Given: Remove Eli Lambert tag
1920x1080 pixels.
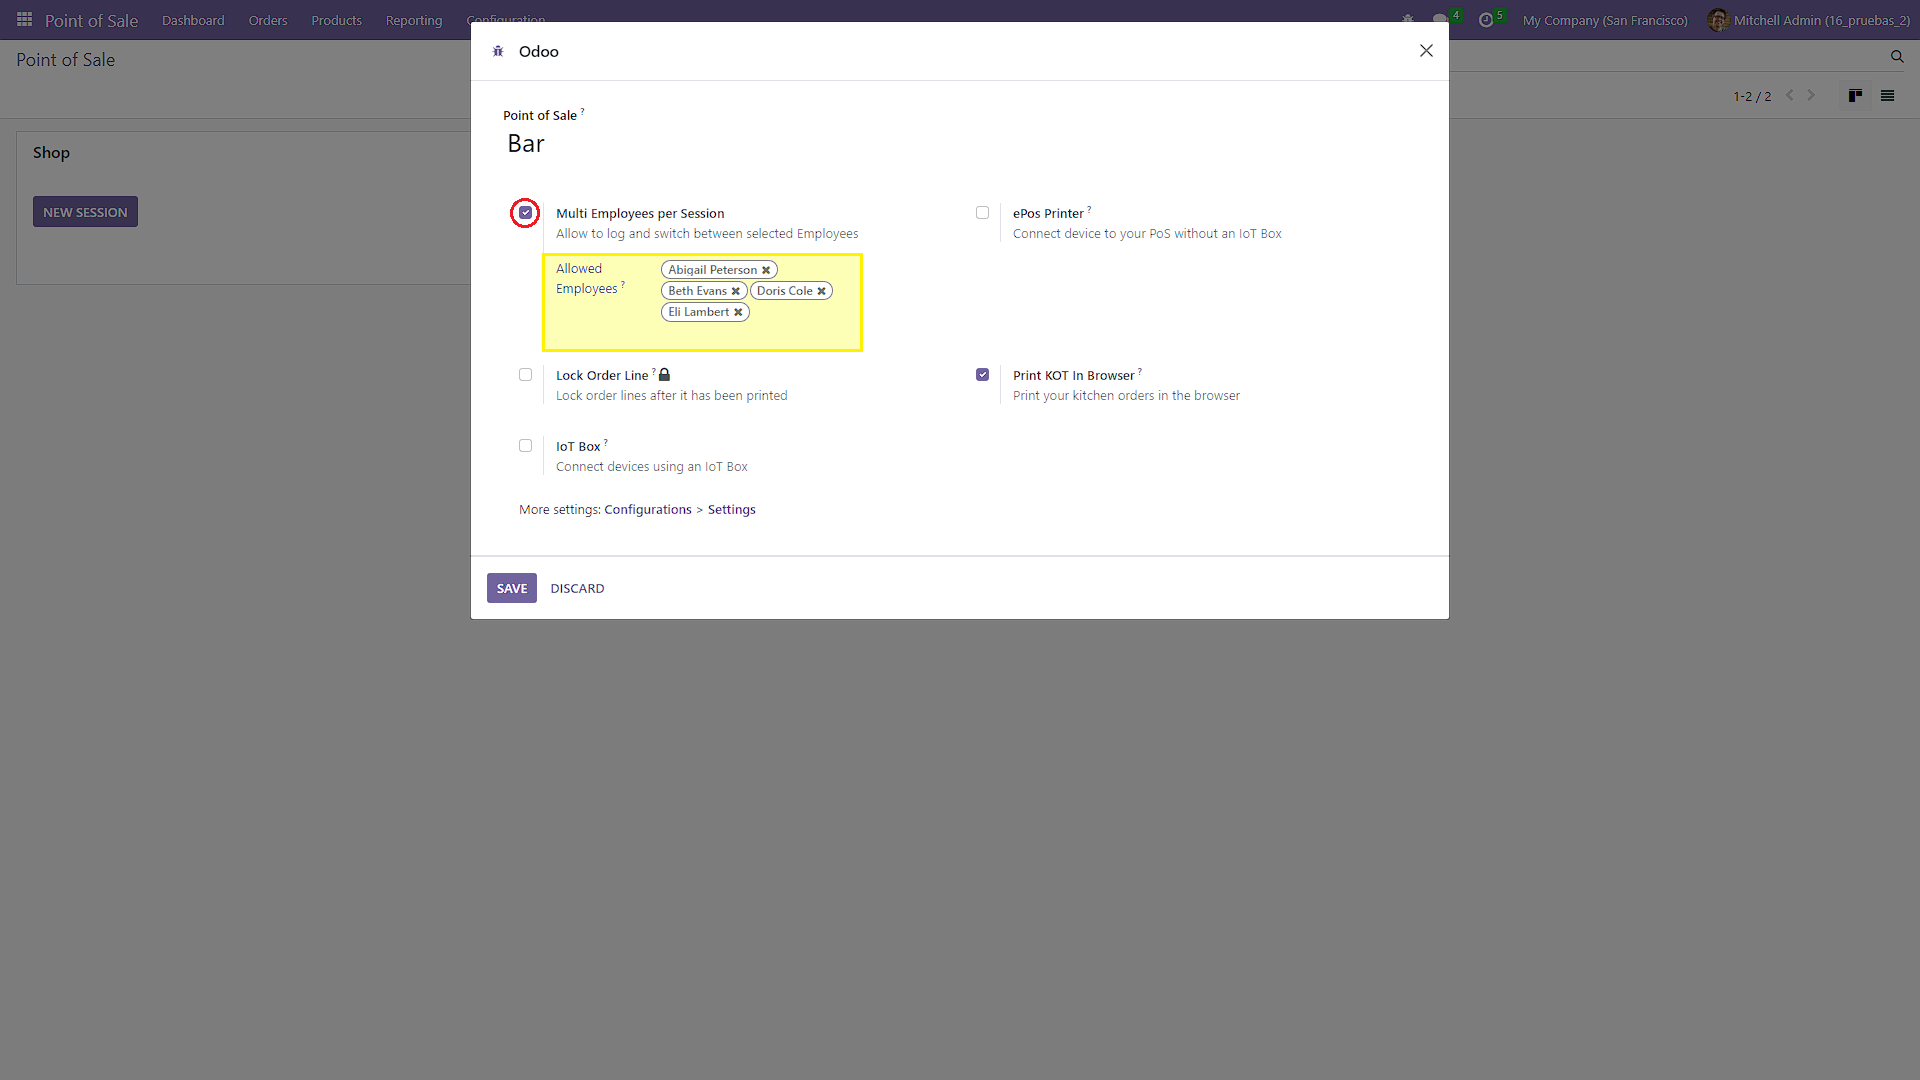Looking at the screenshot, I should pos(738,312).
